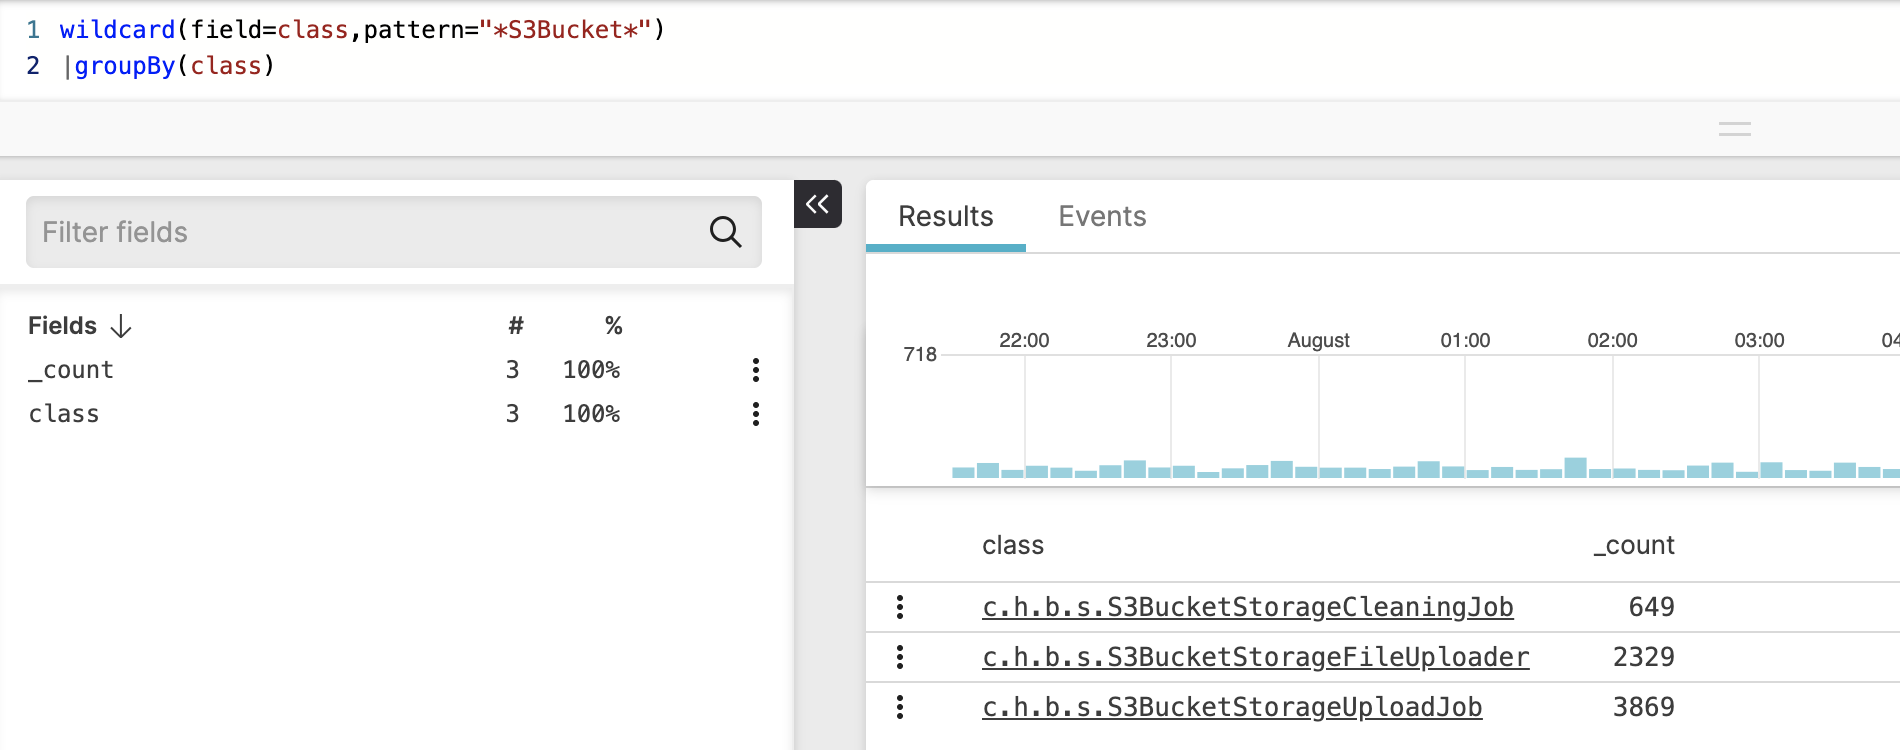
Task: Sort results by the class column header
Action: click(1012, 545)
